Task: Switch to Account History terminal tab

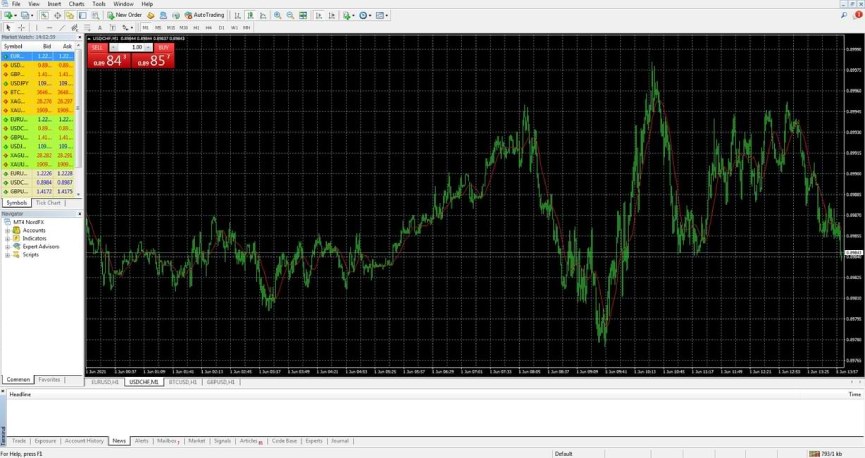Action: (x=84, y=441)
